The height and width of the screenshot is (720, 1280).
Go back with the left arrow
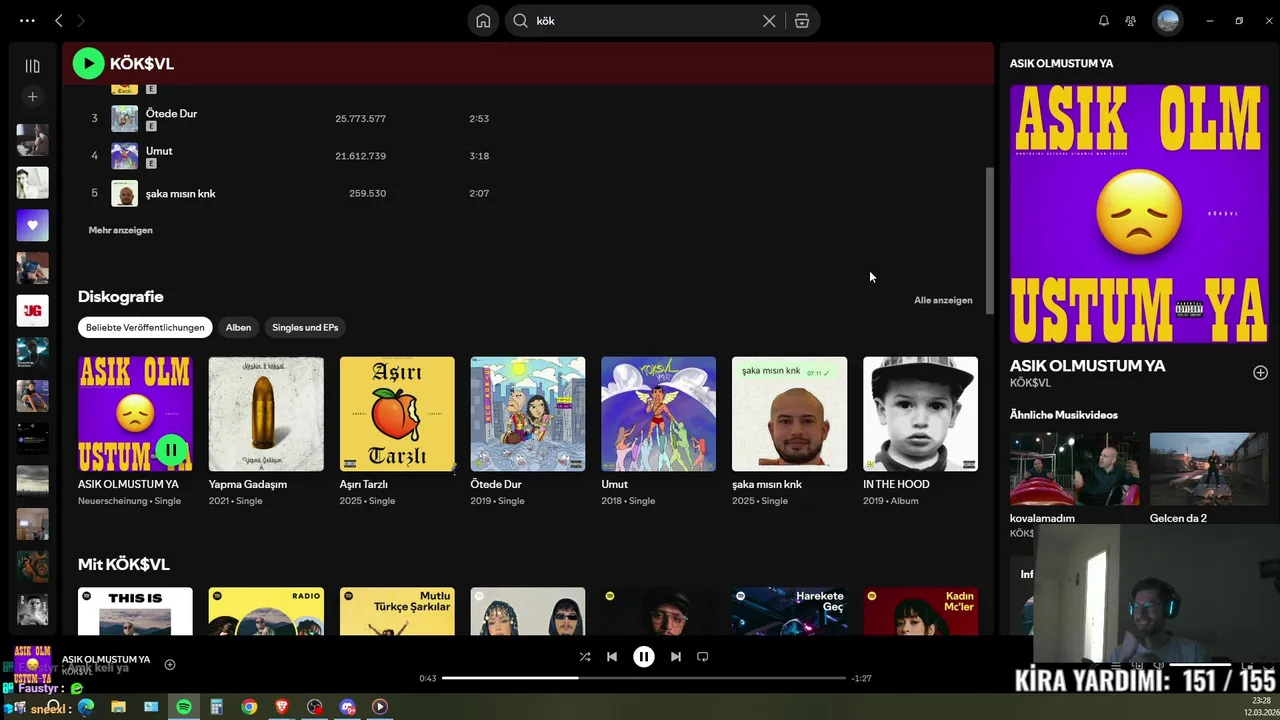pyautogui.click(x=59, y=20)
